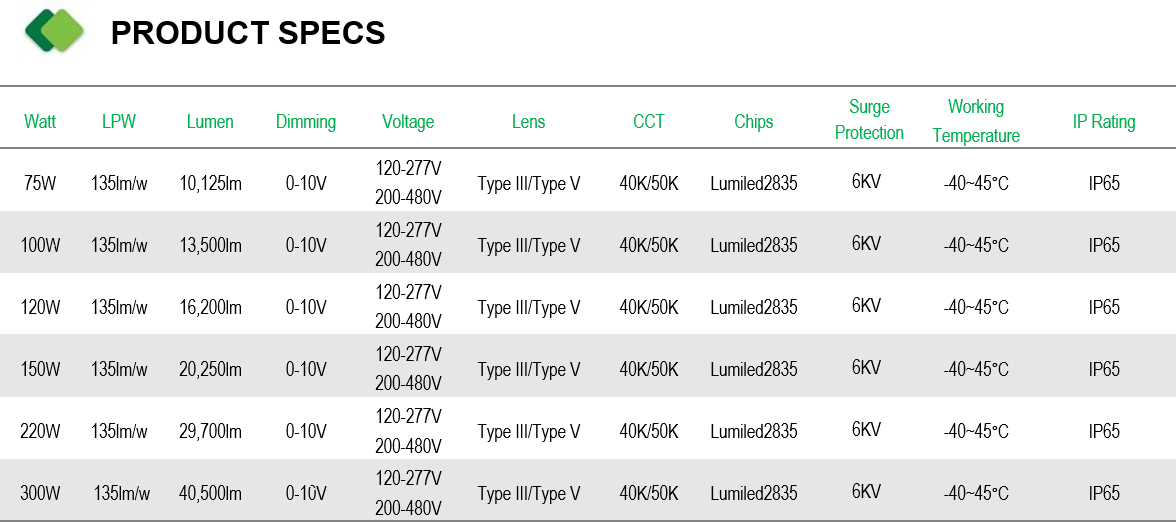Click the 120W wattage cell
Image resolution: width=1176 pixels, height=523 pixels.
[x=40, y=307]
